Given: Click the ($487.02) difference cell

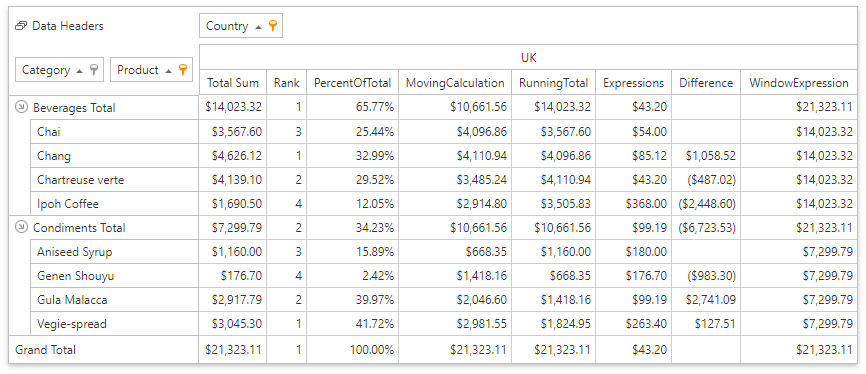Looking at the screenshot, I should [x=706, y=180].
